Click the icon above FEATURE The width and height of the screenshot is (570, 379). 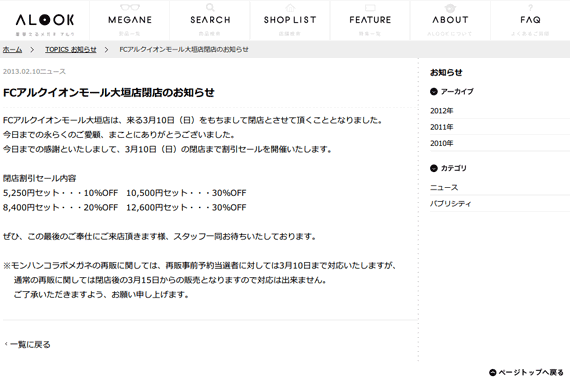pos(370,7)
